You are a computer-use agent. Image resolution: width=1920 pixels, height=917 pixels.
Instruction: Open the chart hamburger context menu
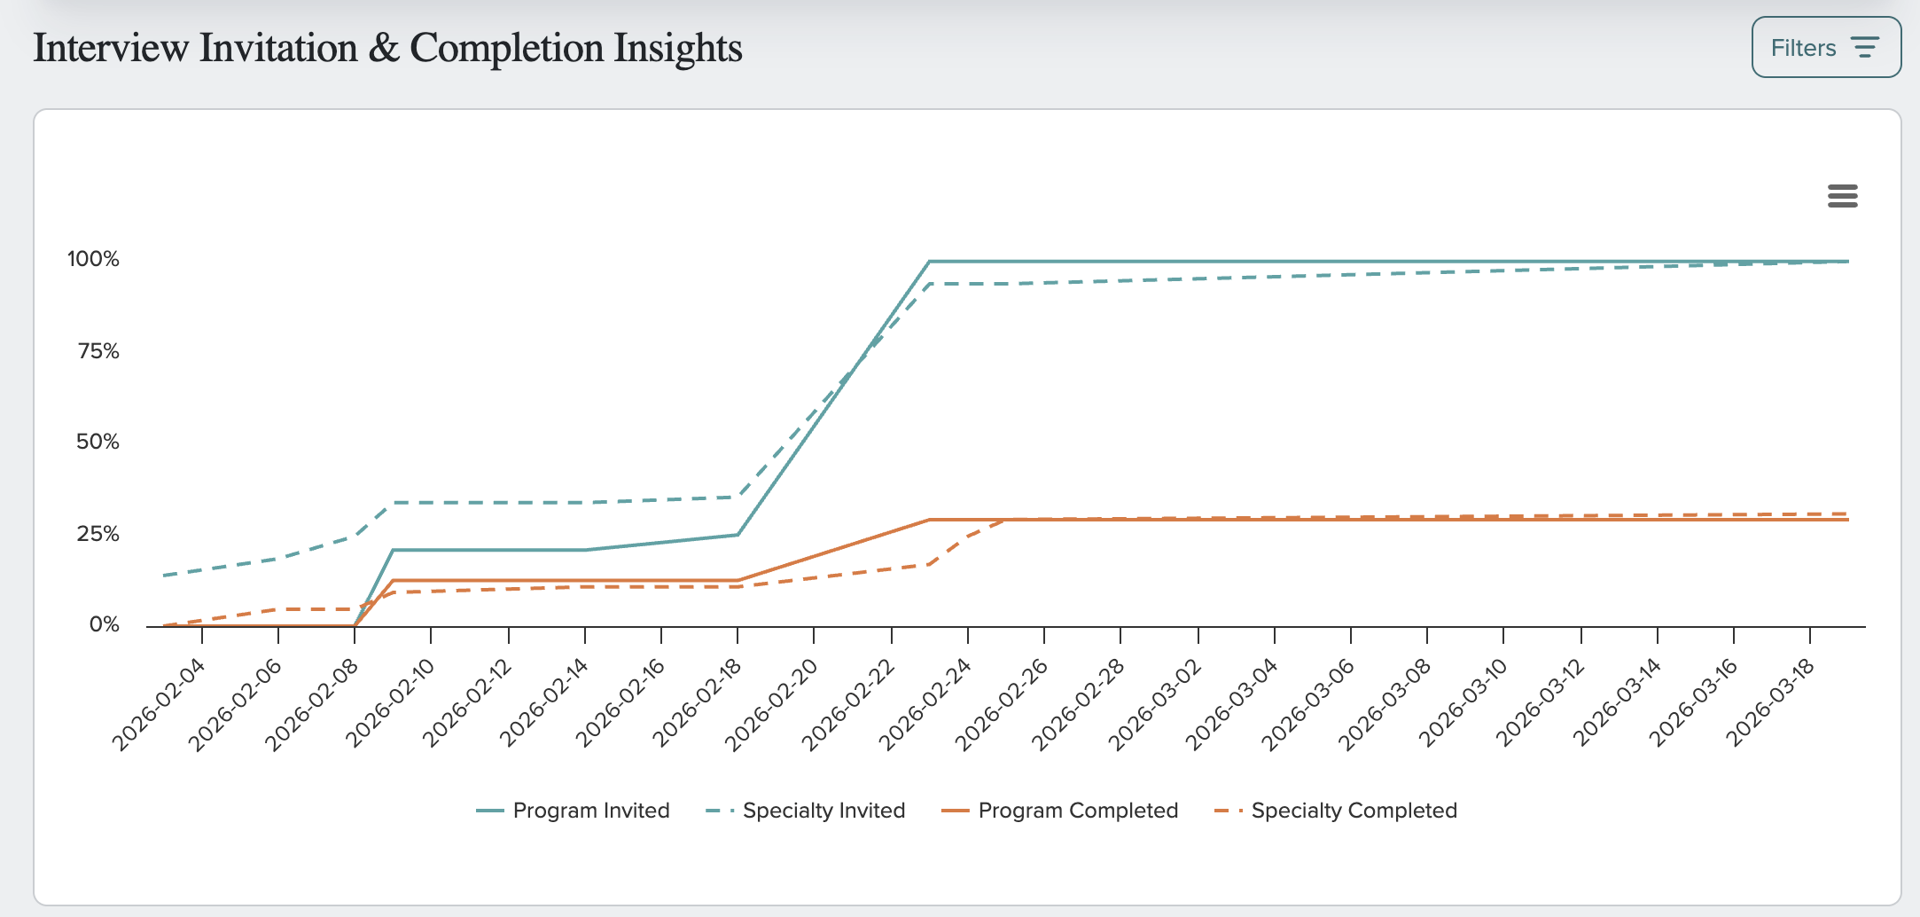pos(1842,196)
